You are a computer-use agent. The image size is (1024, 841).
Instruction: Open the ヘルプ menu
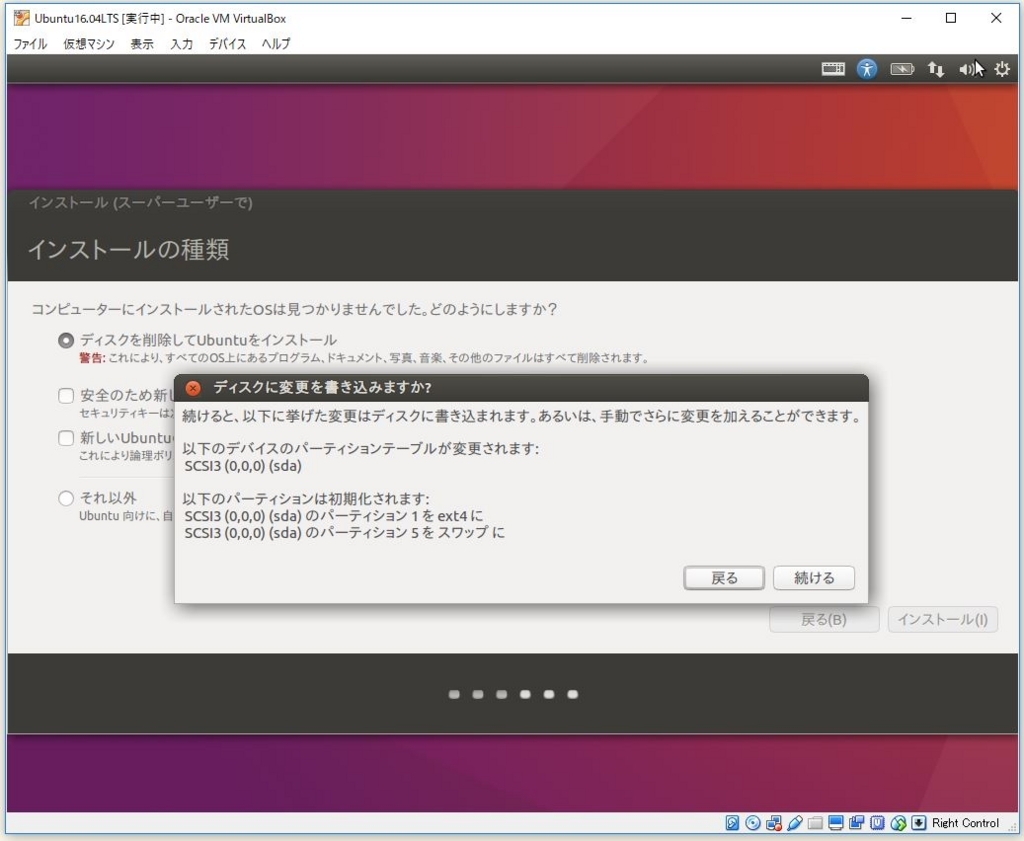tap(276, 44)
